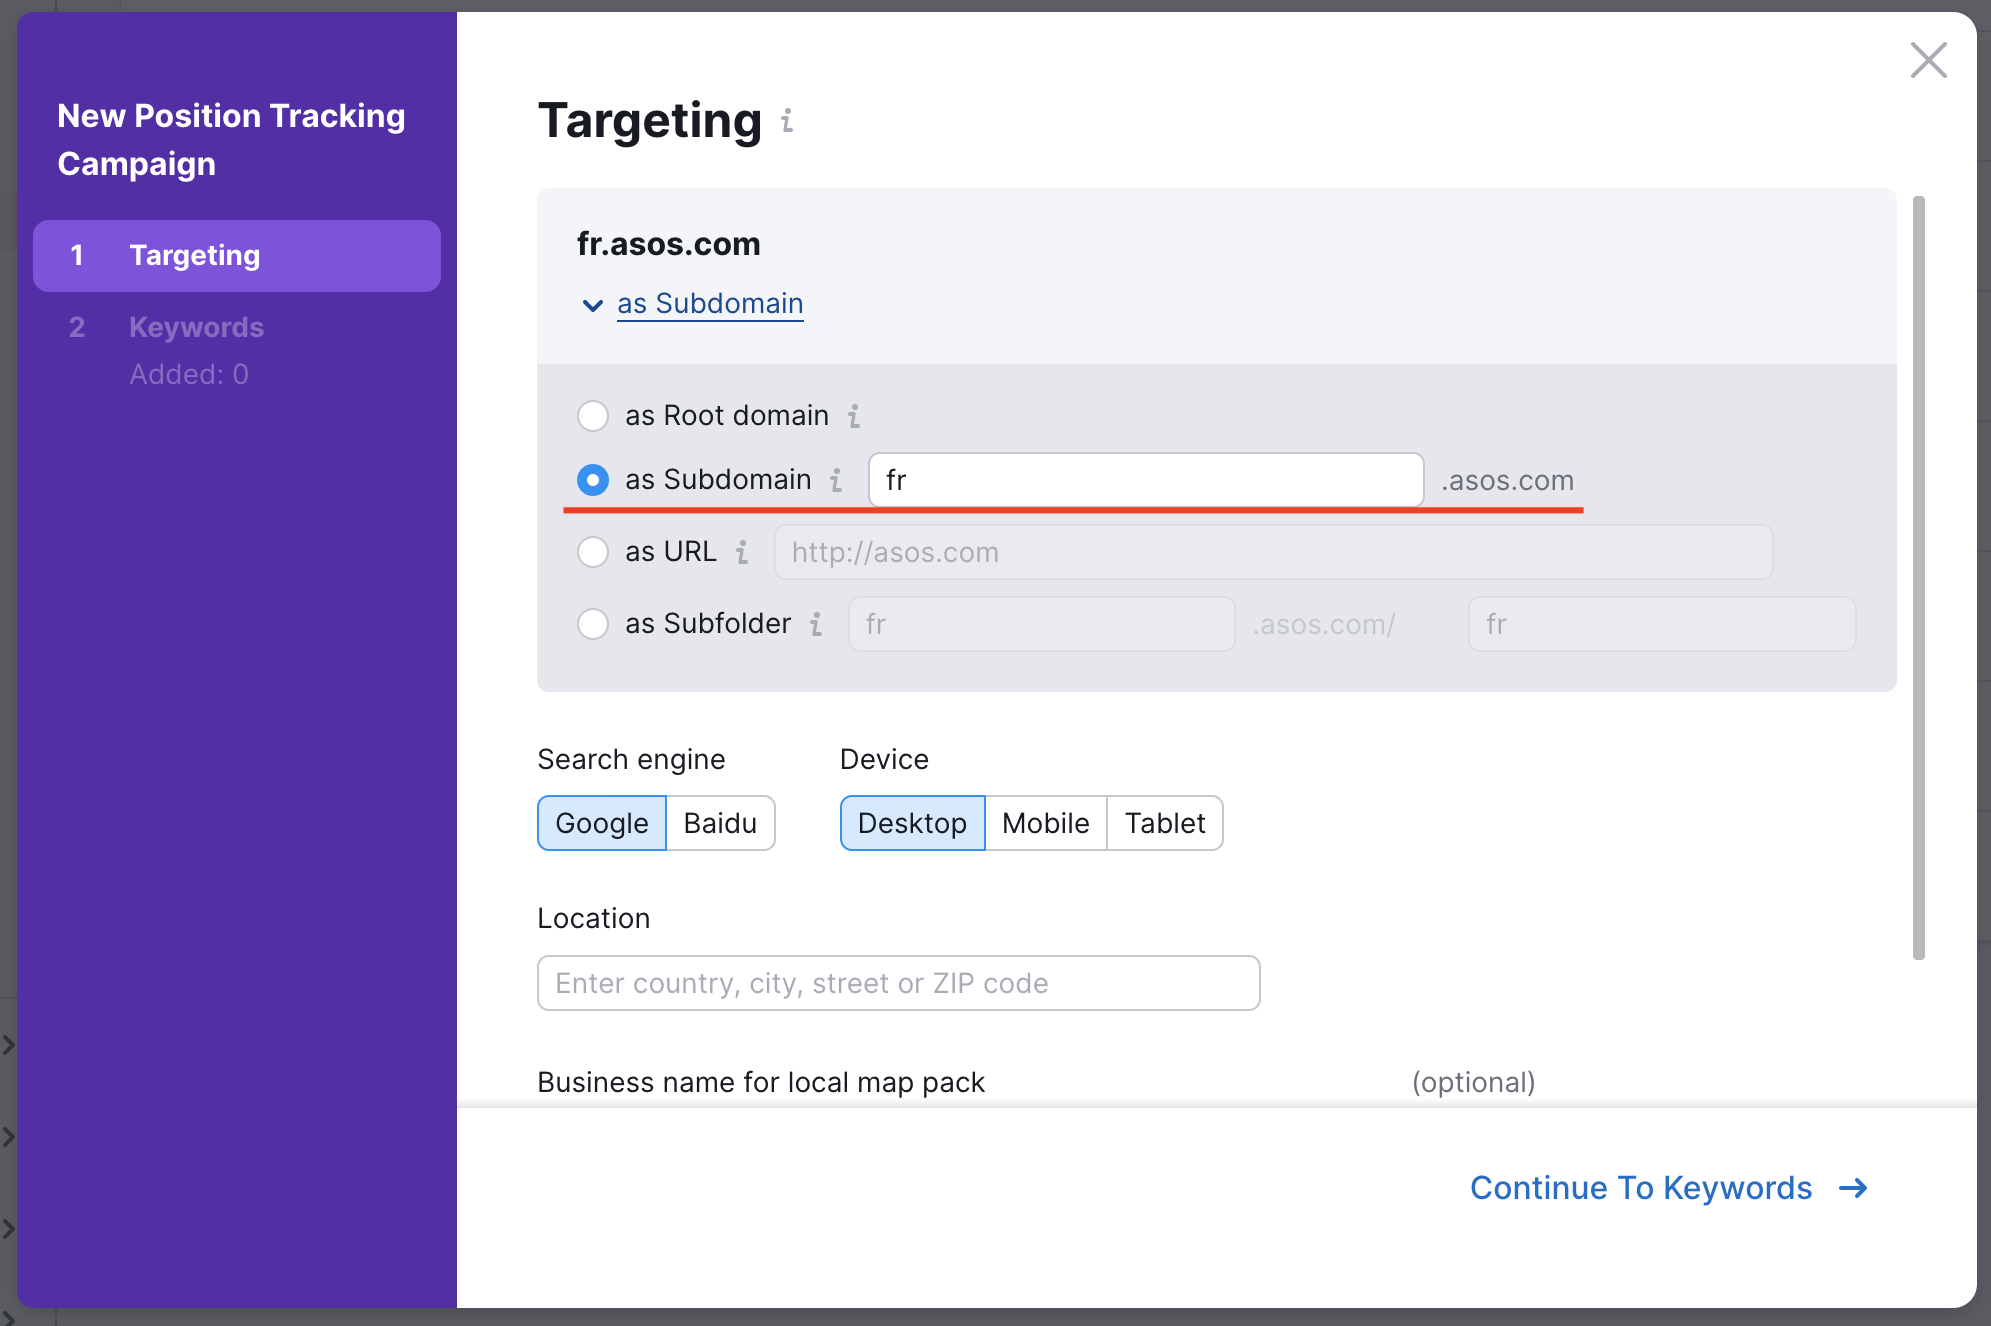Screen dimensions: 1991x1326
Task: Click the New Position Tracking Campaign heading
Action: pos(232,140)
